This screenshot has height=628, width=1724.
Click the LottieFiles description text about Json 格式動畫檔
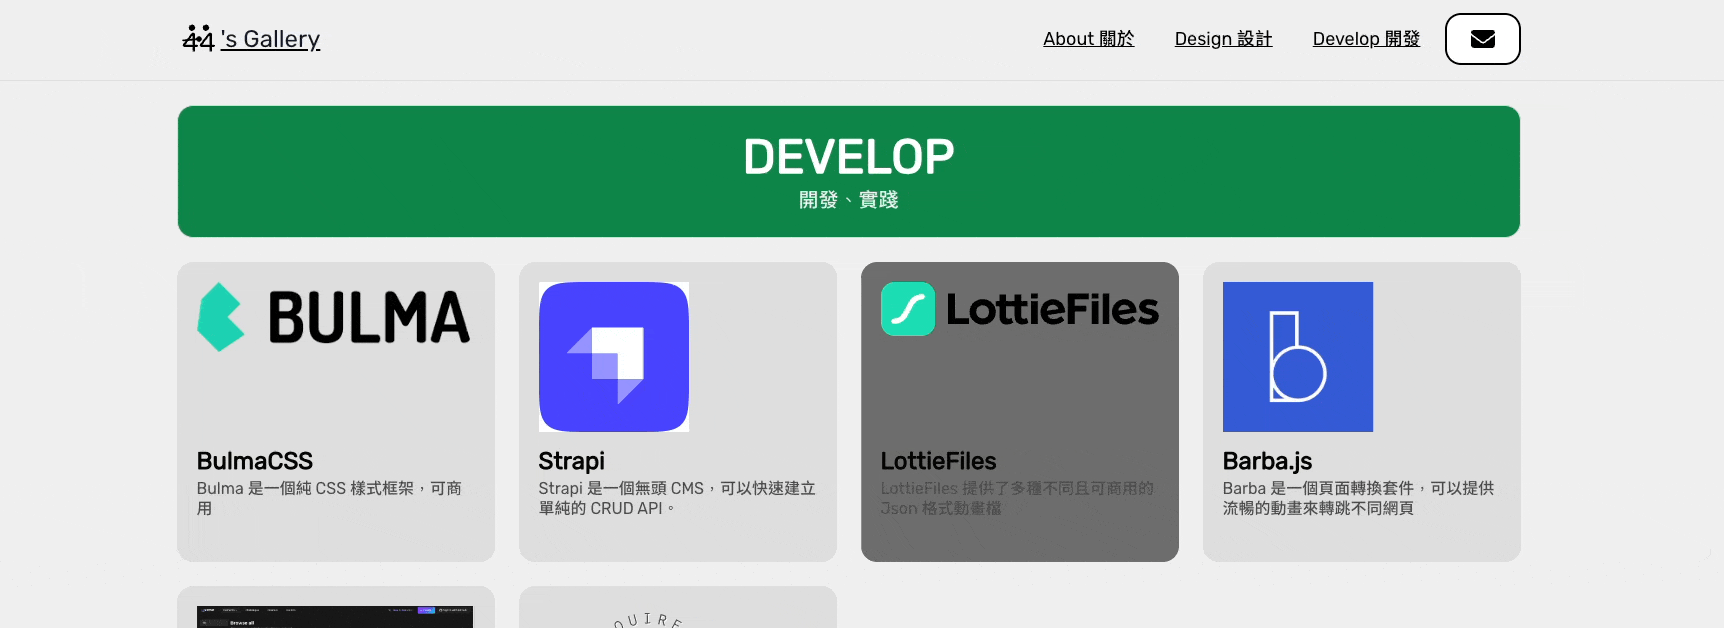click(1017, 498)
